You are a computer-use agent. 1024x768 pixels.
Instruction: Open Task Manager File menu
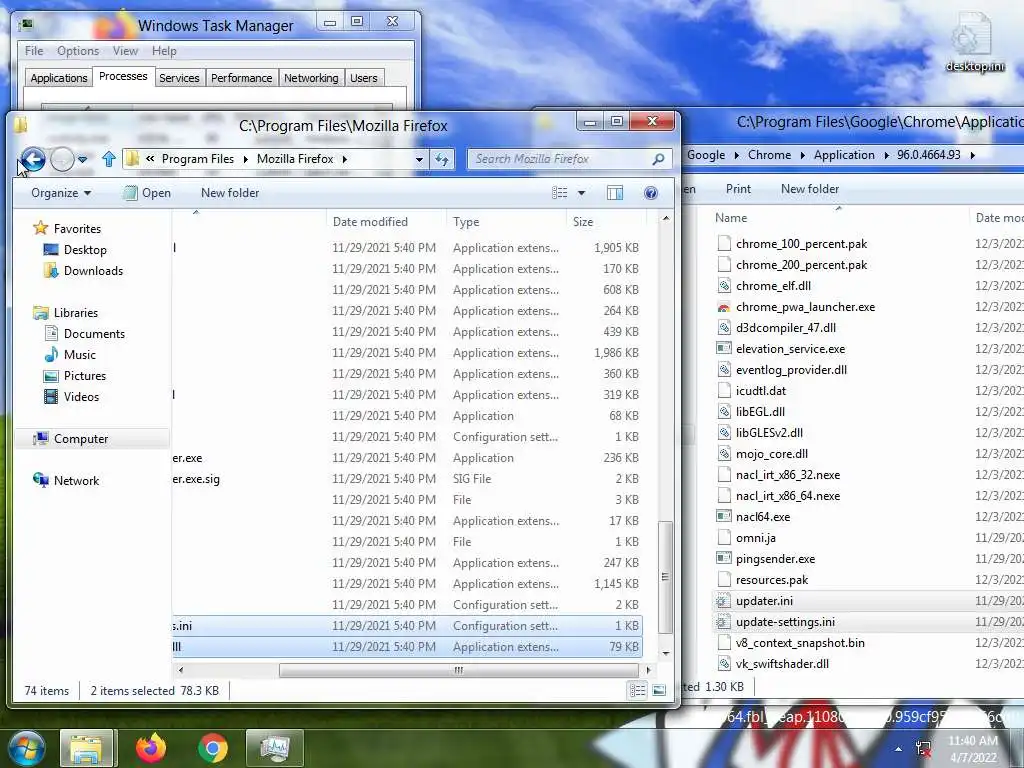click(34, 51)
